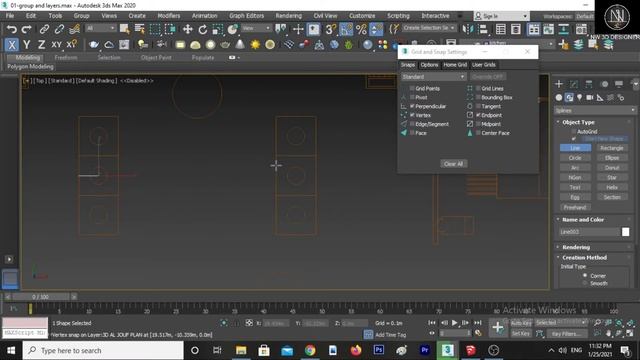640x360 pixels.
Task: Click the Clear All button
Action: [x=453, y=164]
